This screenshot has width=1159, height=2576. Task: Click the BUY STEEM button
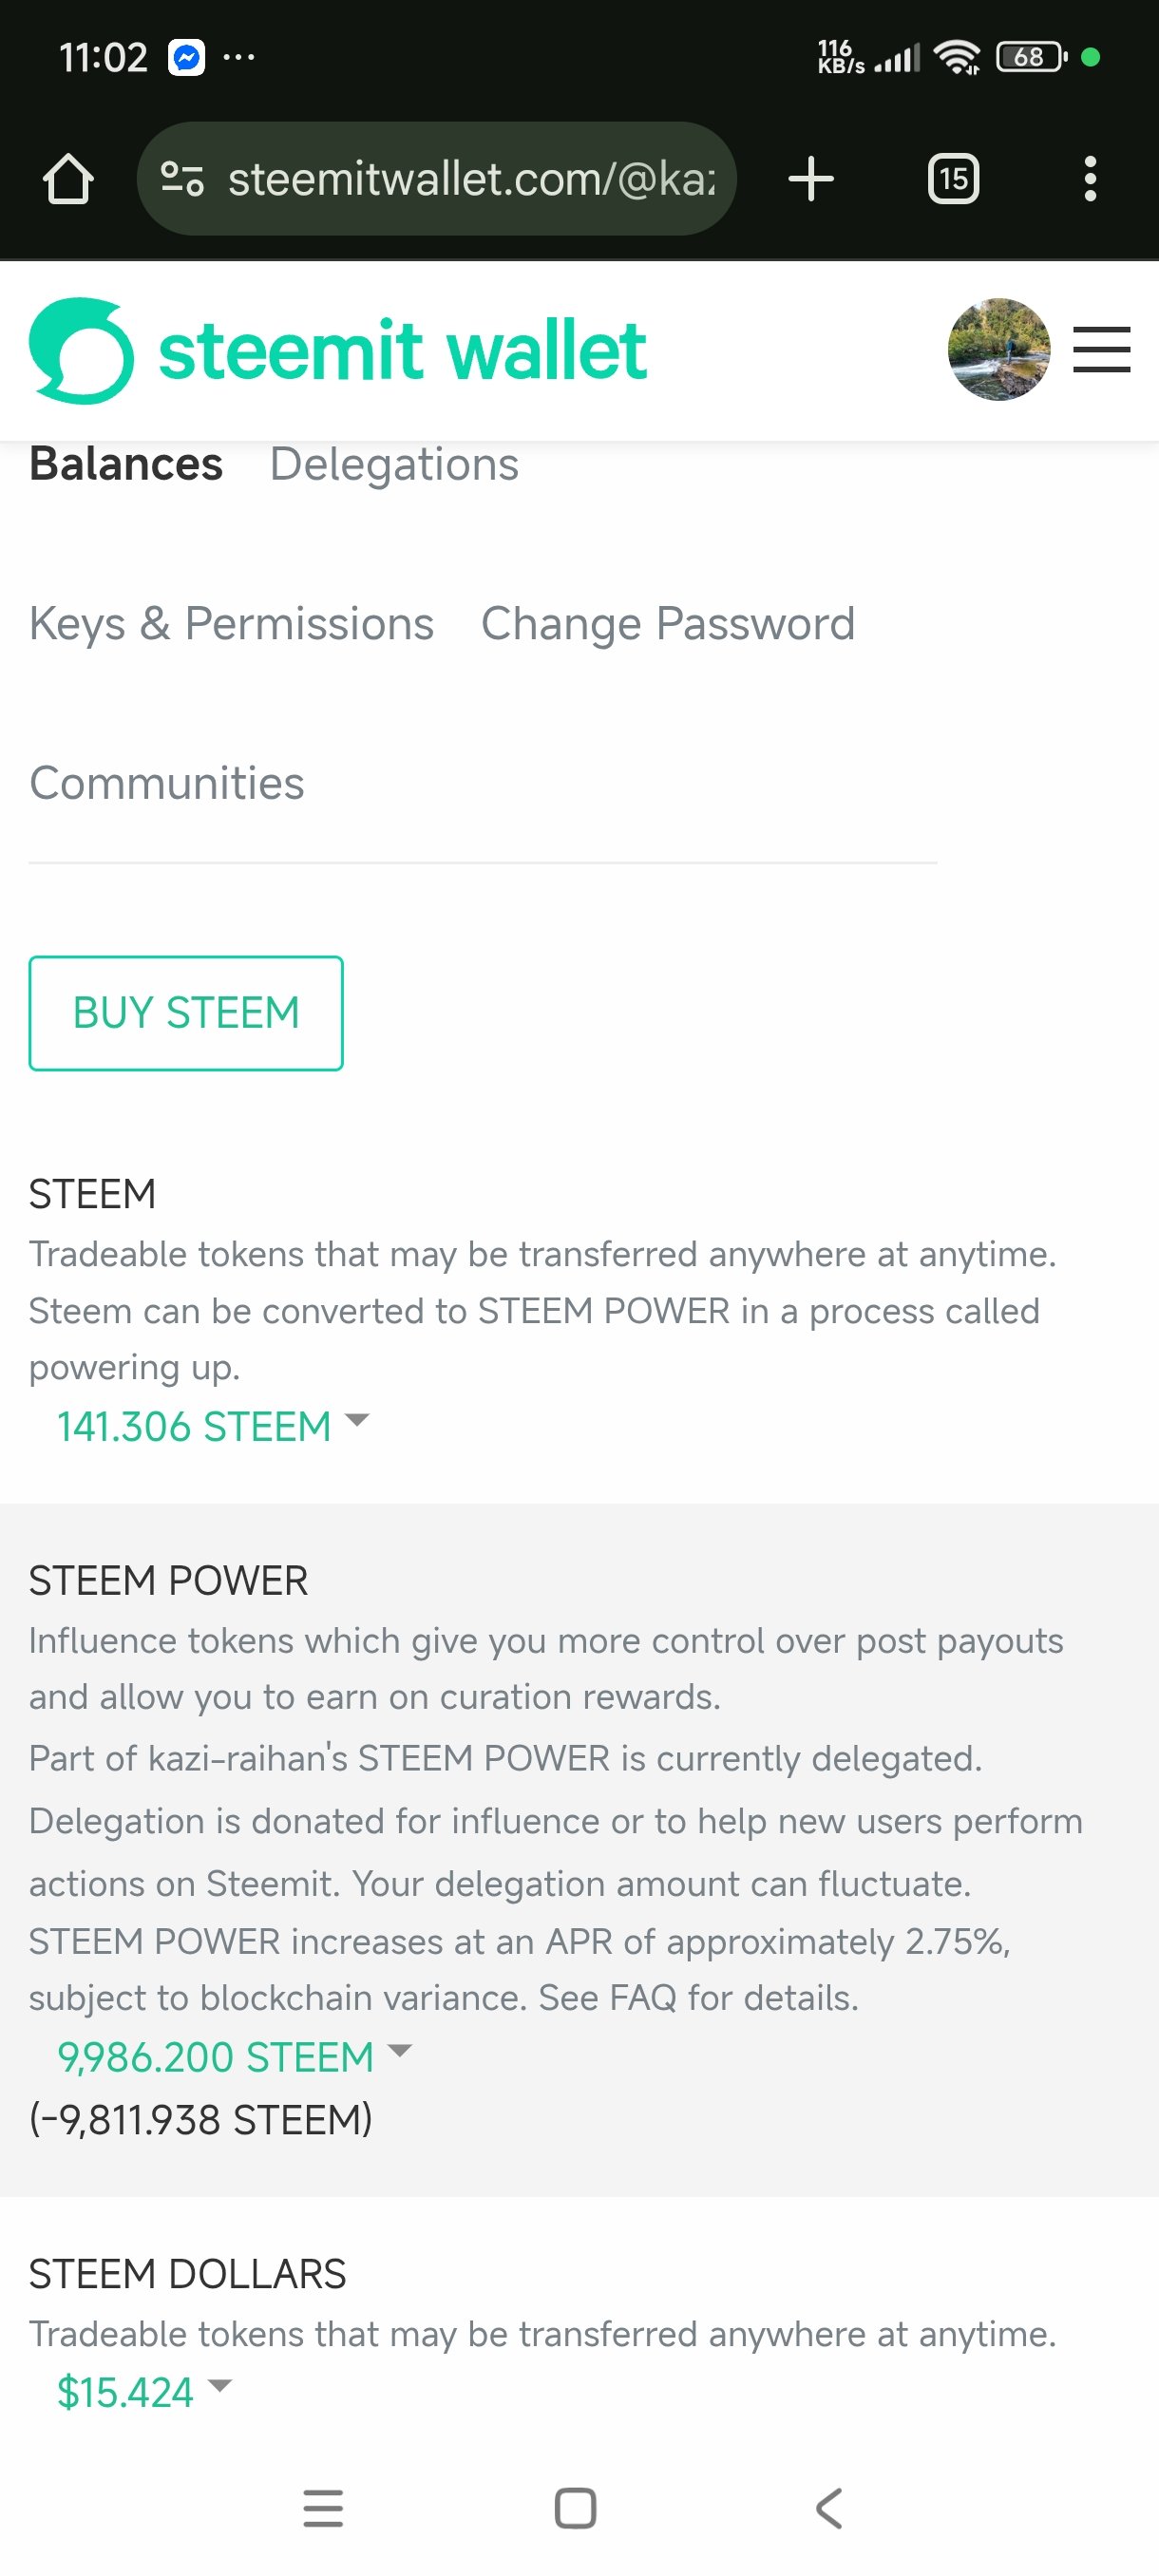[186, 1013]
